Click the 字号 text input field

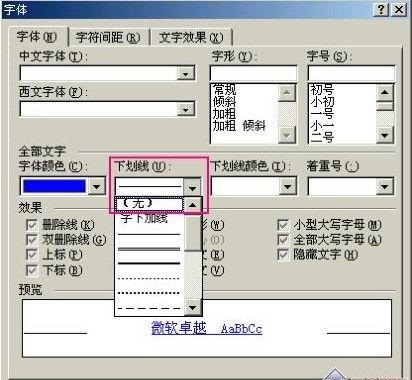(x=351, y=73)
